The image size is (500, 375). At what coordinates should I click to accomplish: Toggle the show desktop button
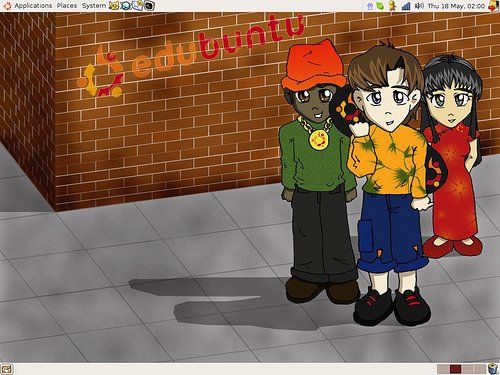pos(7,369)
